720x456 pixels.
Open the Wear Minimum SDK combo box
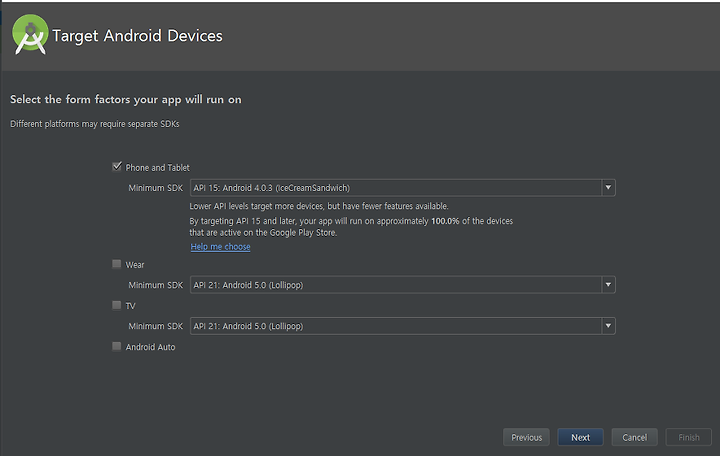pos(402,285)
